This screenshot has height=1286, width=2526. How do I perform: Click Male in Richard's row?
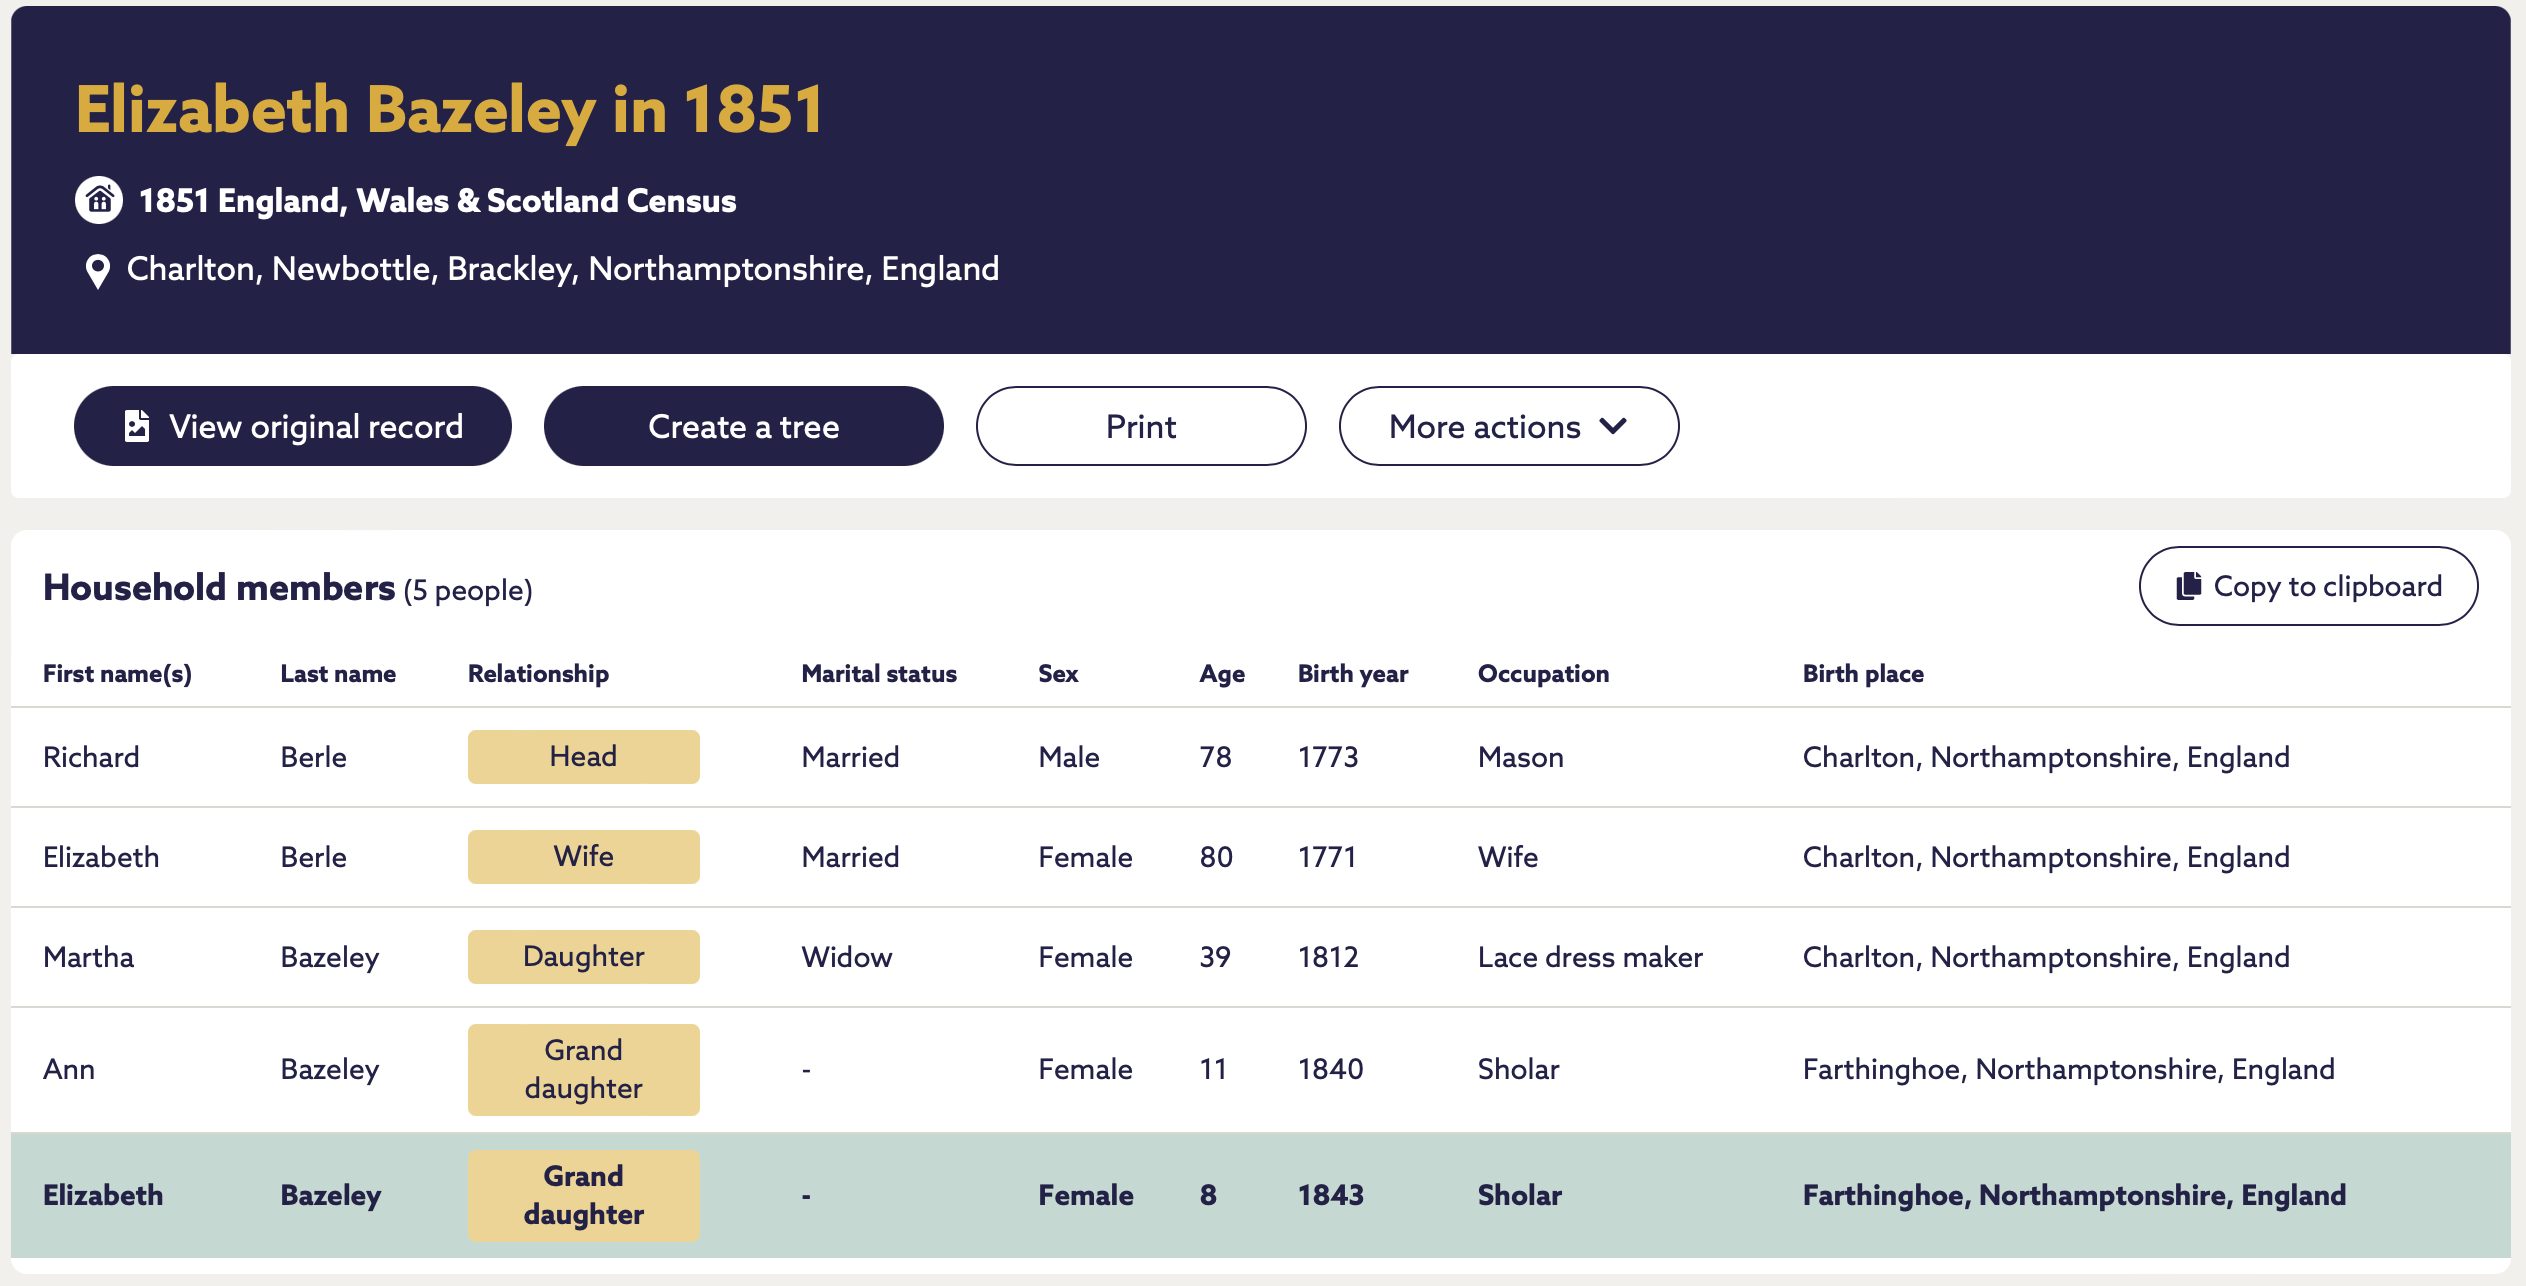tap(1069, 757)
